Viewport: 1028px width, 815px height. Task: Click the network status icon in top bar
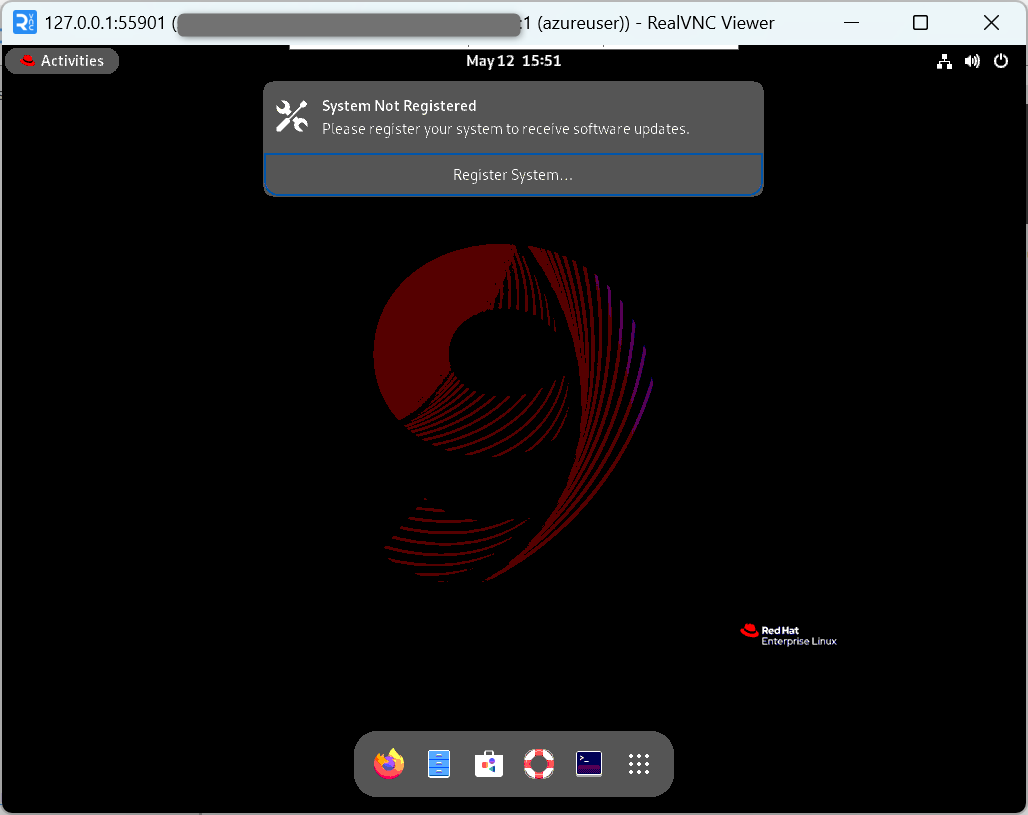tap(944, 62)
